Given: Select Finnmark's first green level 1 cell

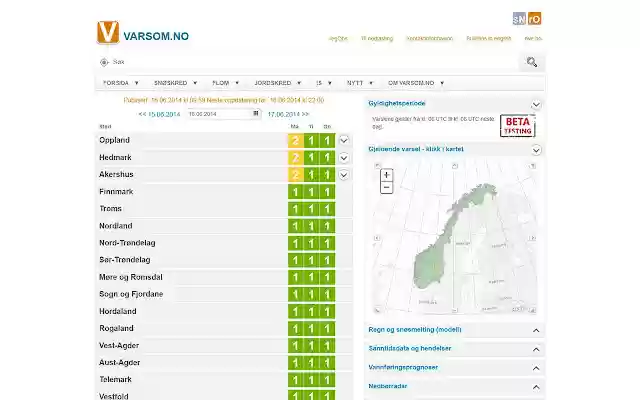Looking at the screenshot, I should pyautogui.click(x=296, y=192).
